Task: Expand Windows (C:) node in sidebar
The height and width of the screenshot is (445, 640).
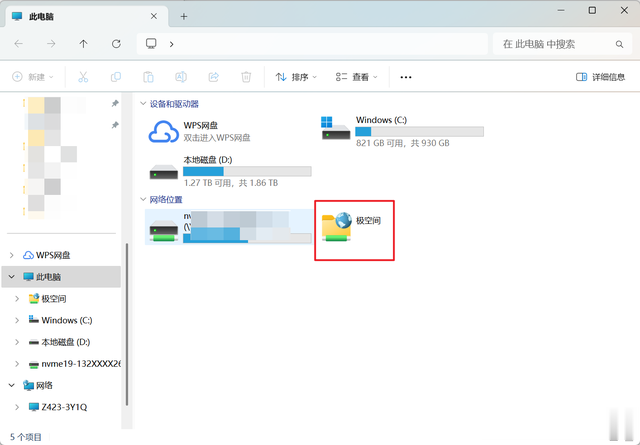Action: (x=17, y=320)
